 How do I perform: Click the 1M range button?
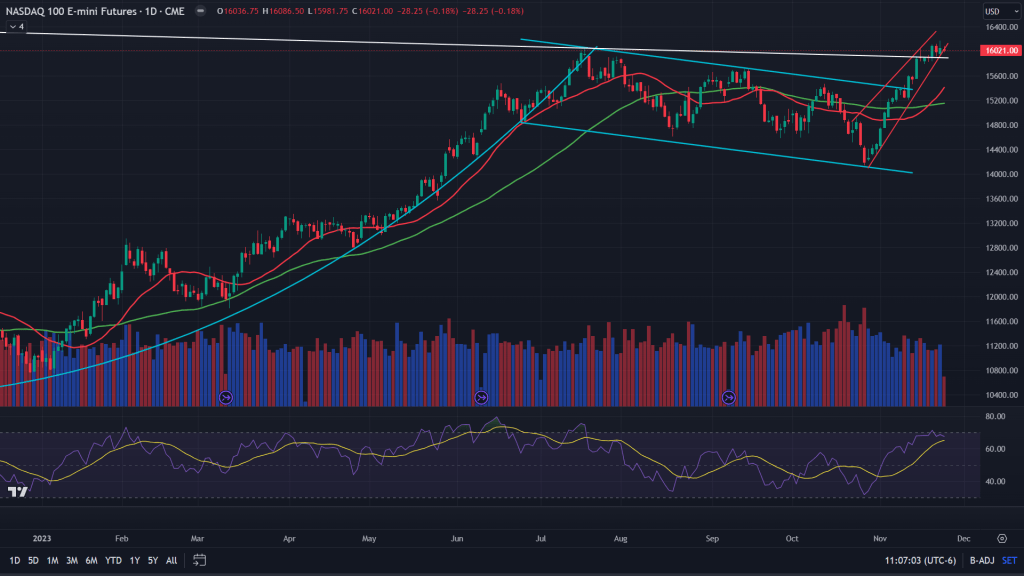pos(52,560)
